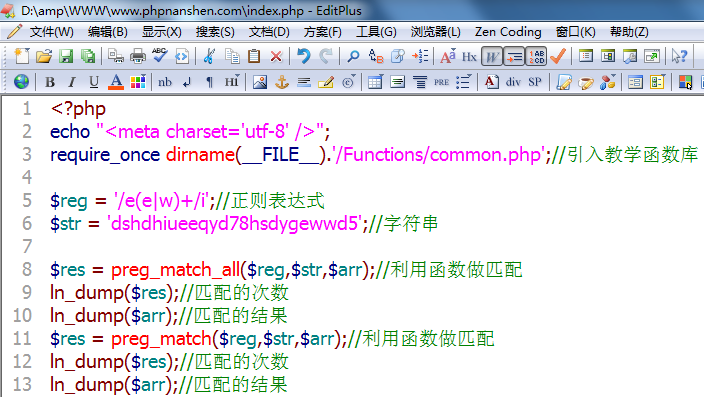Screen dimensions: 704x397
Task: Open Find in Files
Action: [398, 57]
